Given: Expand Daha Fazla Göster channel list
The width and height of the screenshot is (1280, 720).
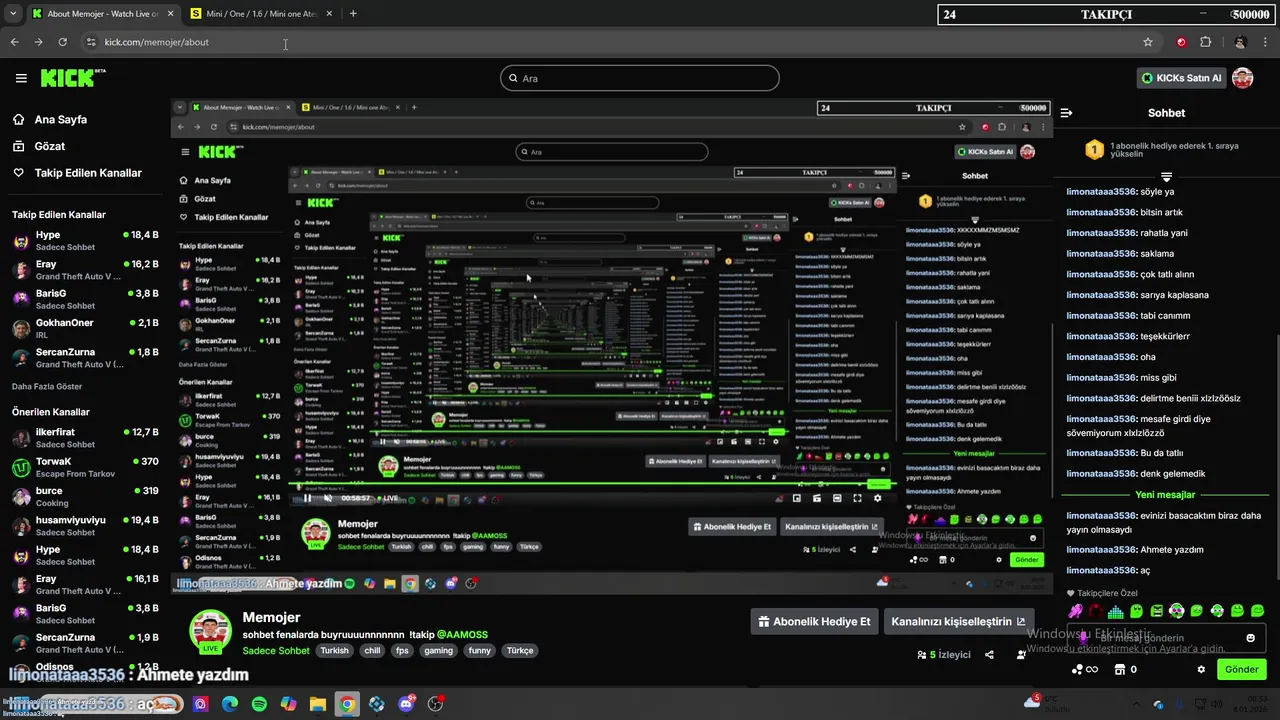Looking at the screenshot, I should tap(47, 386).
